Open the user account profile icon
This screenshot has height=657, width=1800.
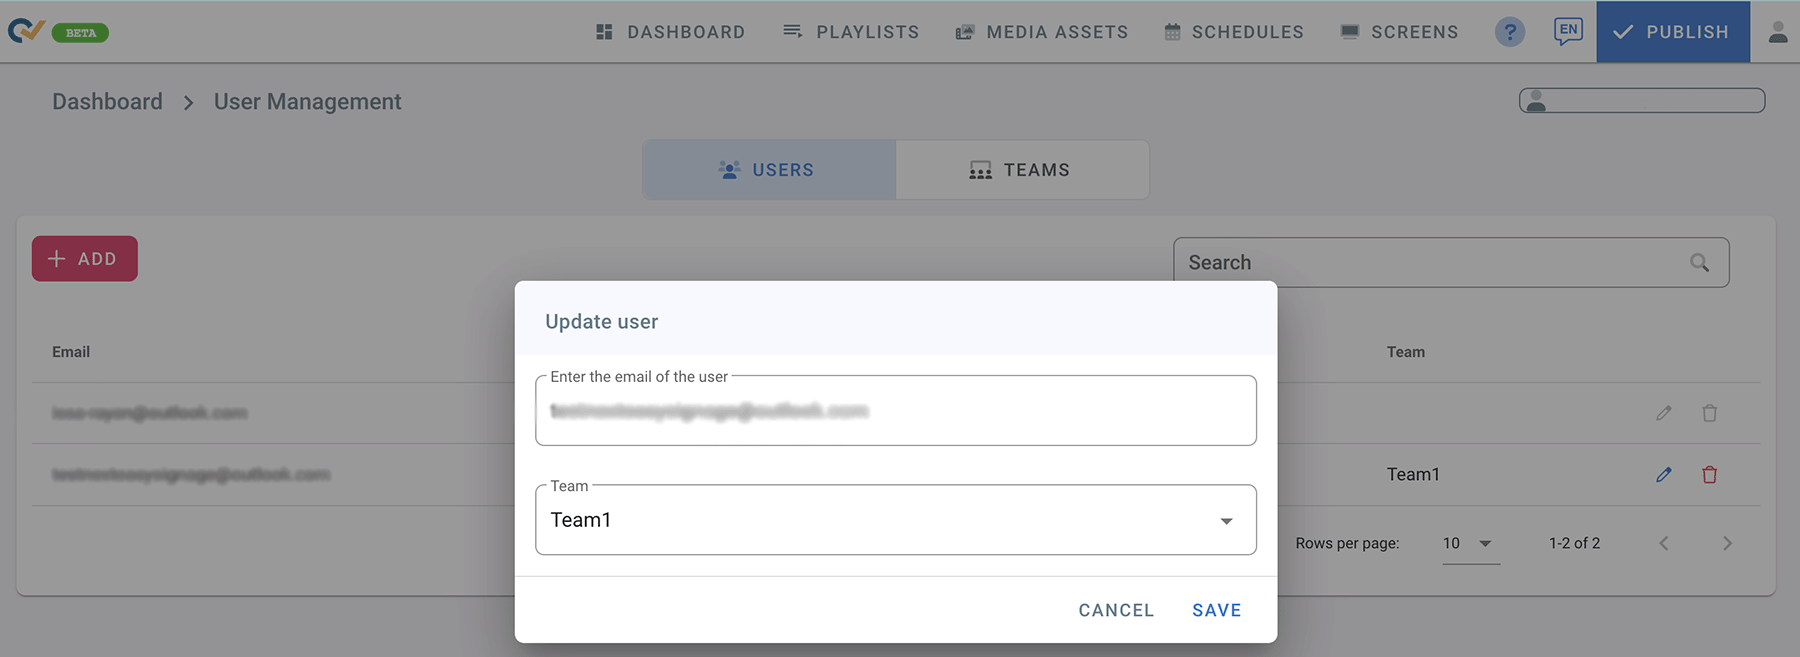click(1777, 32)
